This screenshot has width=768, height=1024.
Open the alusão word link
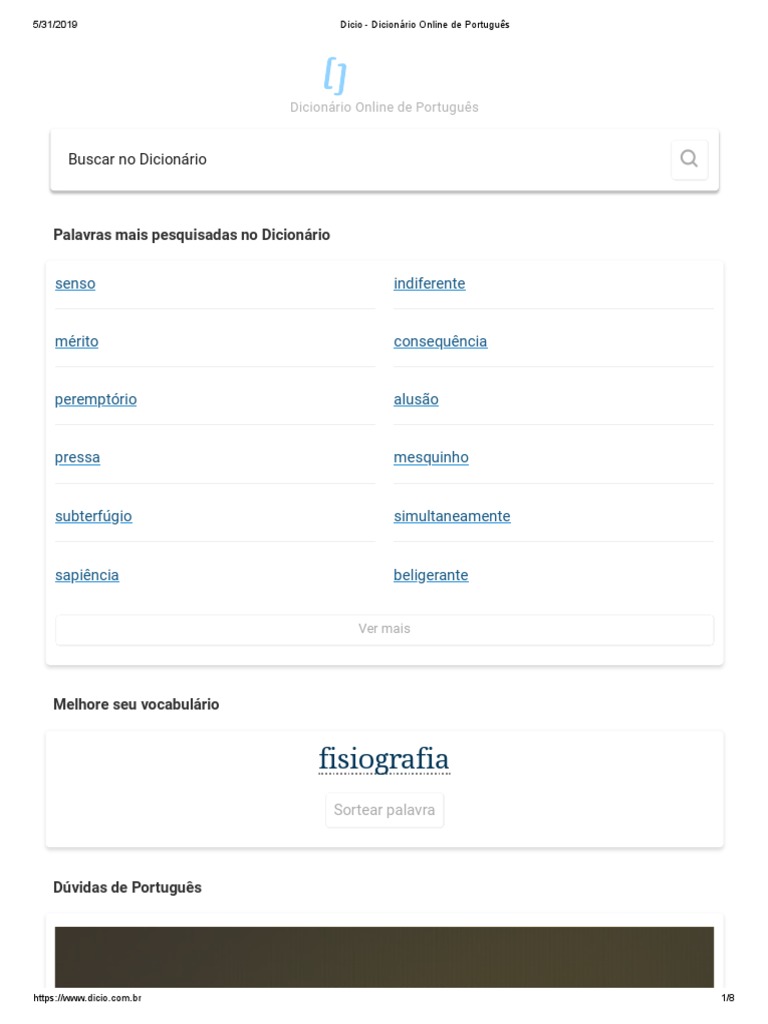tap(416, 399)
